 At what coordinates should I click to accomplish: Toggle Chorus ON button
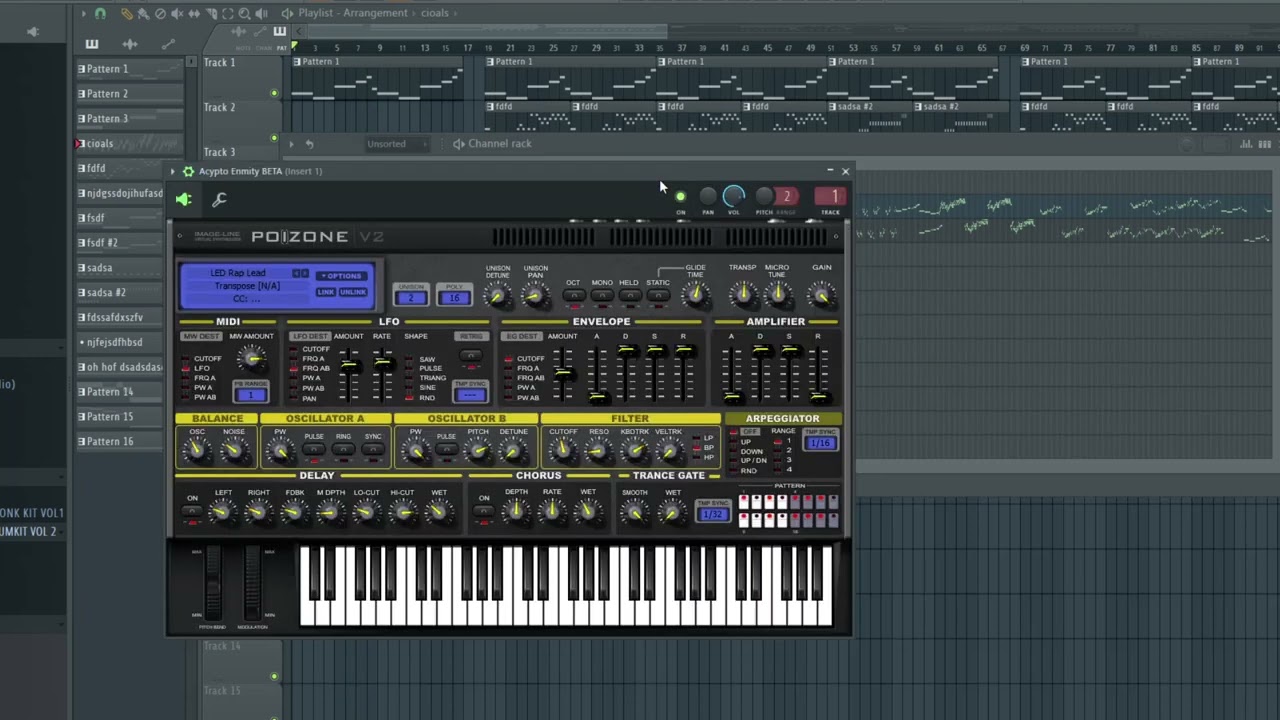click(x=484, y=511)
